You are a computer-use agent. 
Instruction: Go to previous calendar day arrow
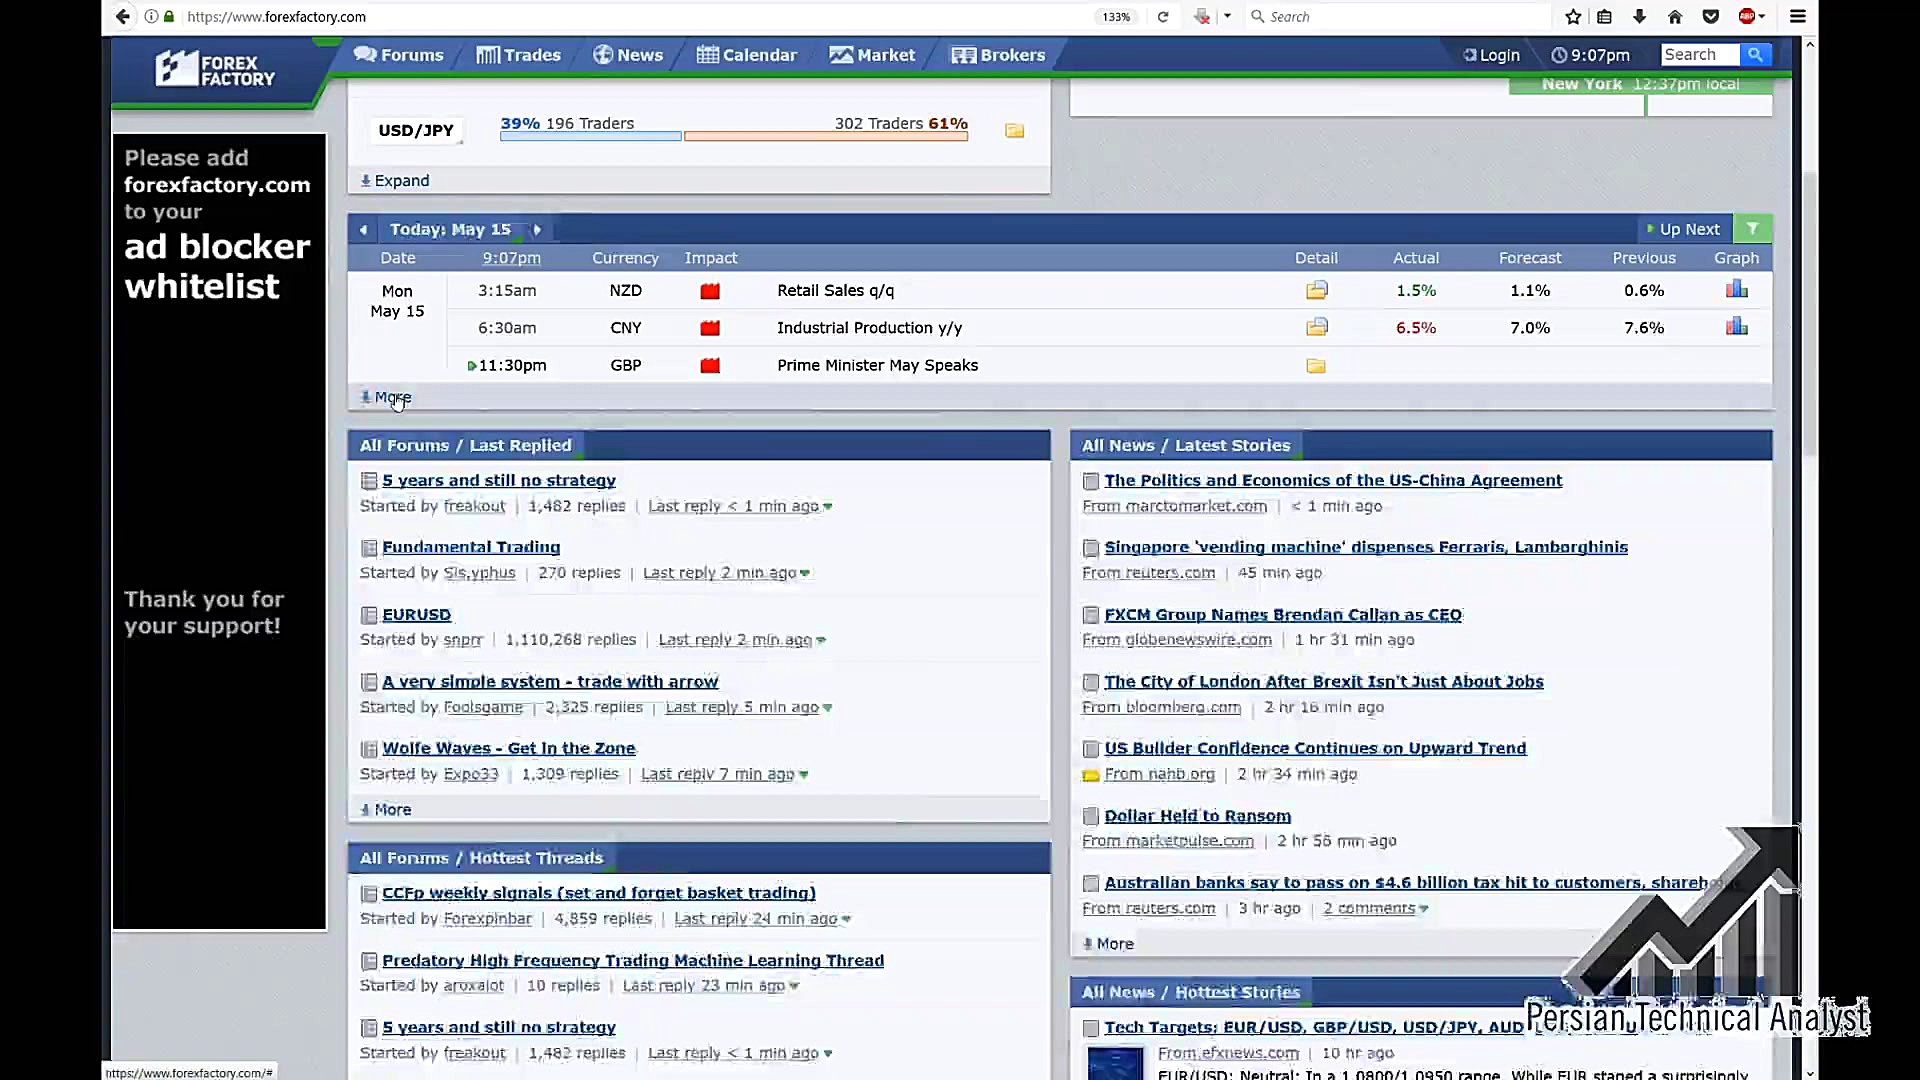(363, 230)
